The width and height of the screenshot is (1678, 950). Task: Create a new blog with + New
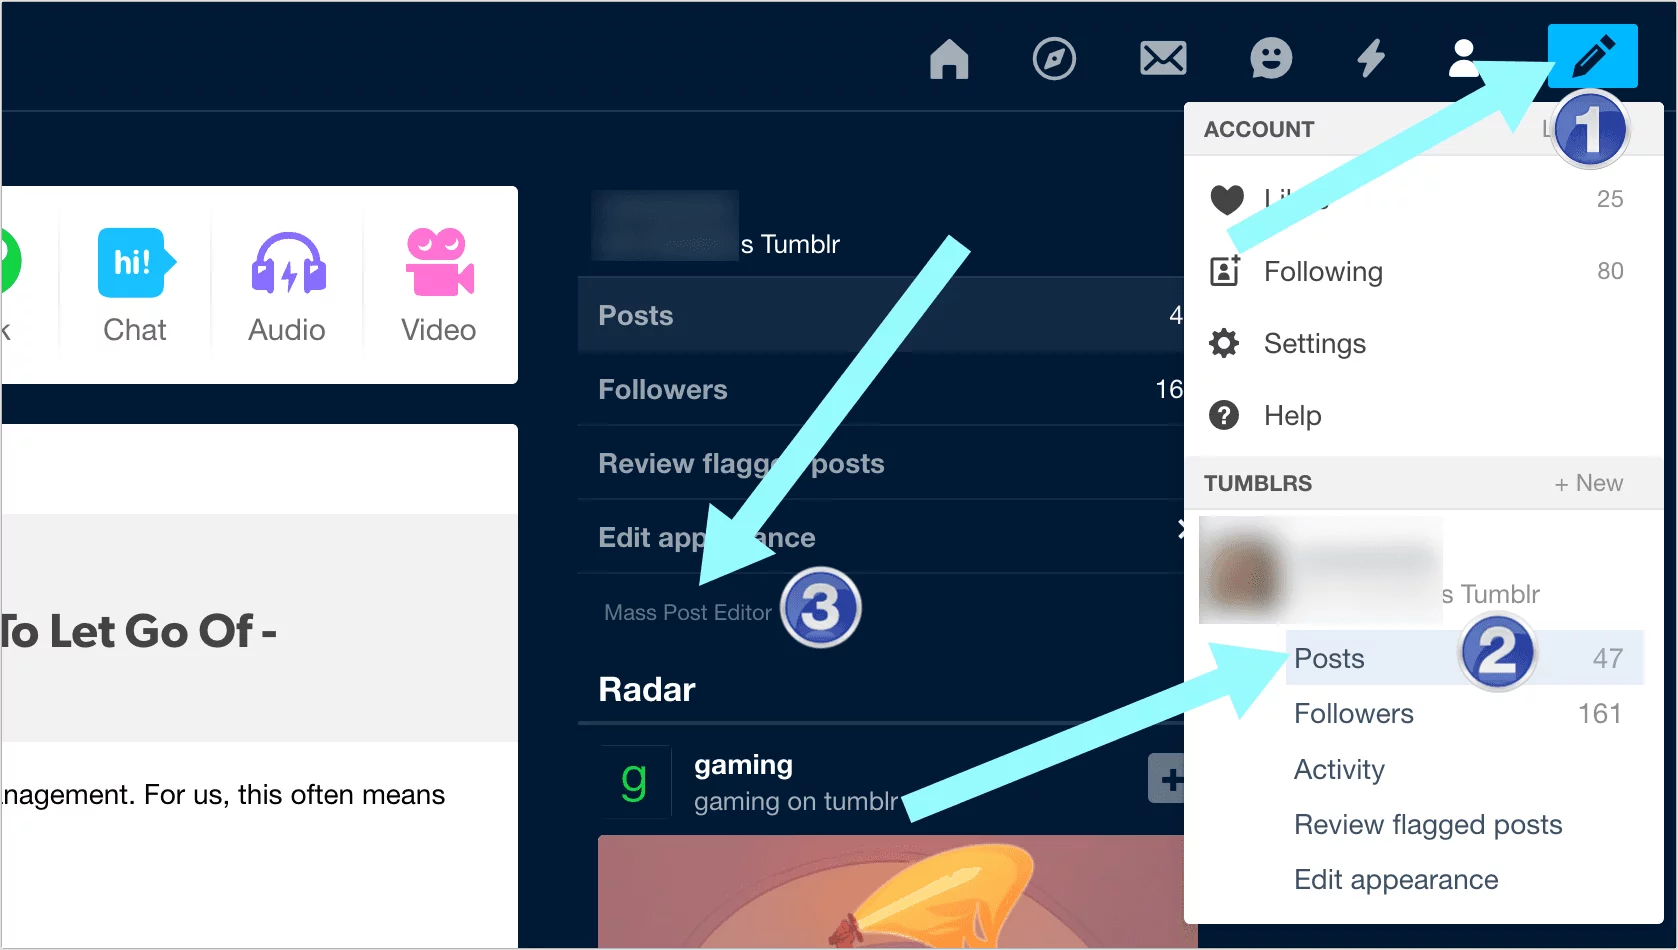1588,483
